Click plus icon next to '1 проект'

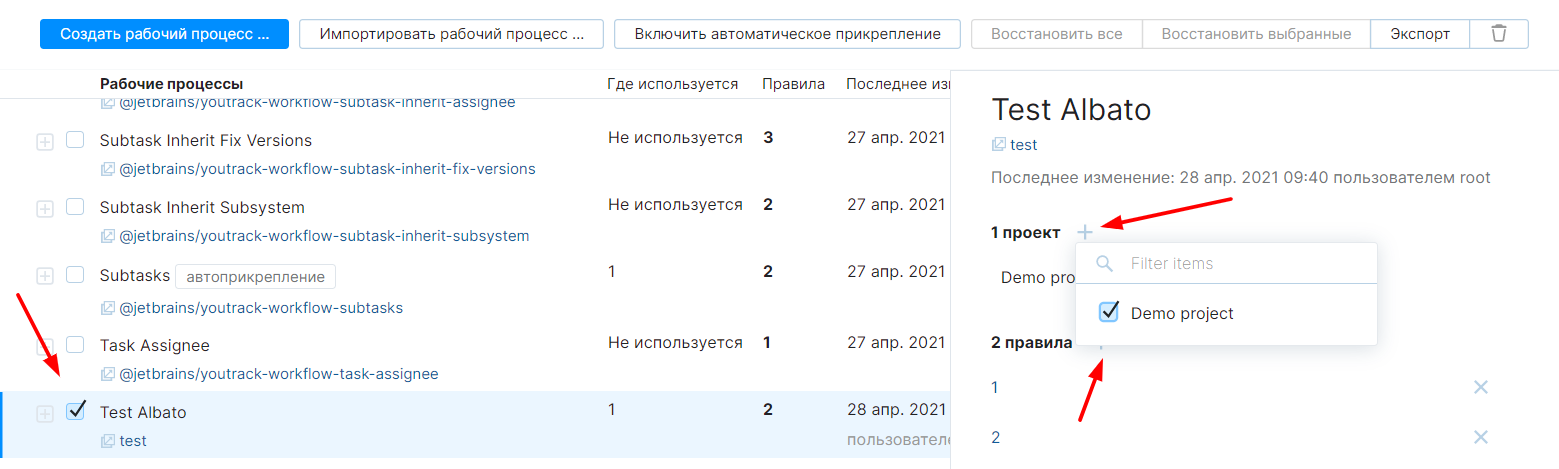[x=1085, y=233]
